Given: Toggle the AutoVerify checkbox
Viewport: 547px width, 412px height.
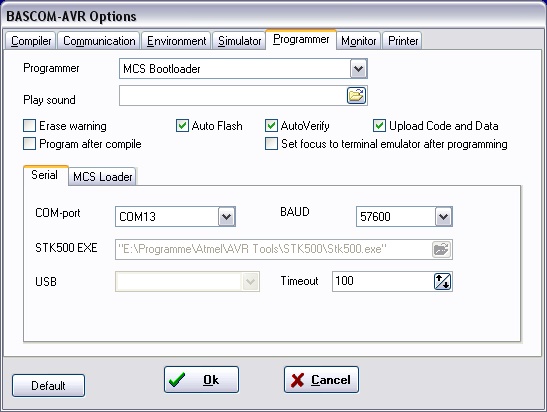Looking at the screenshot, I should tap(271, 126).
